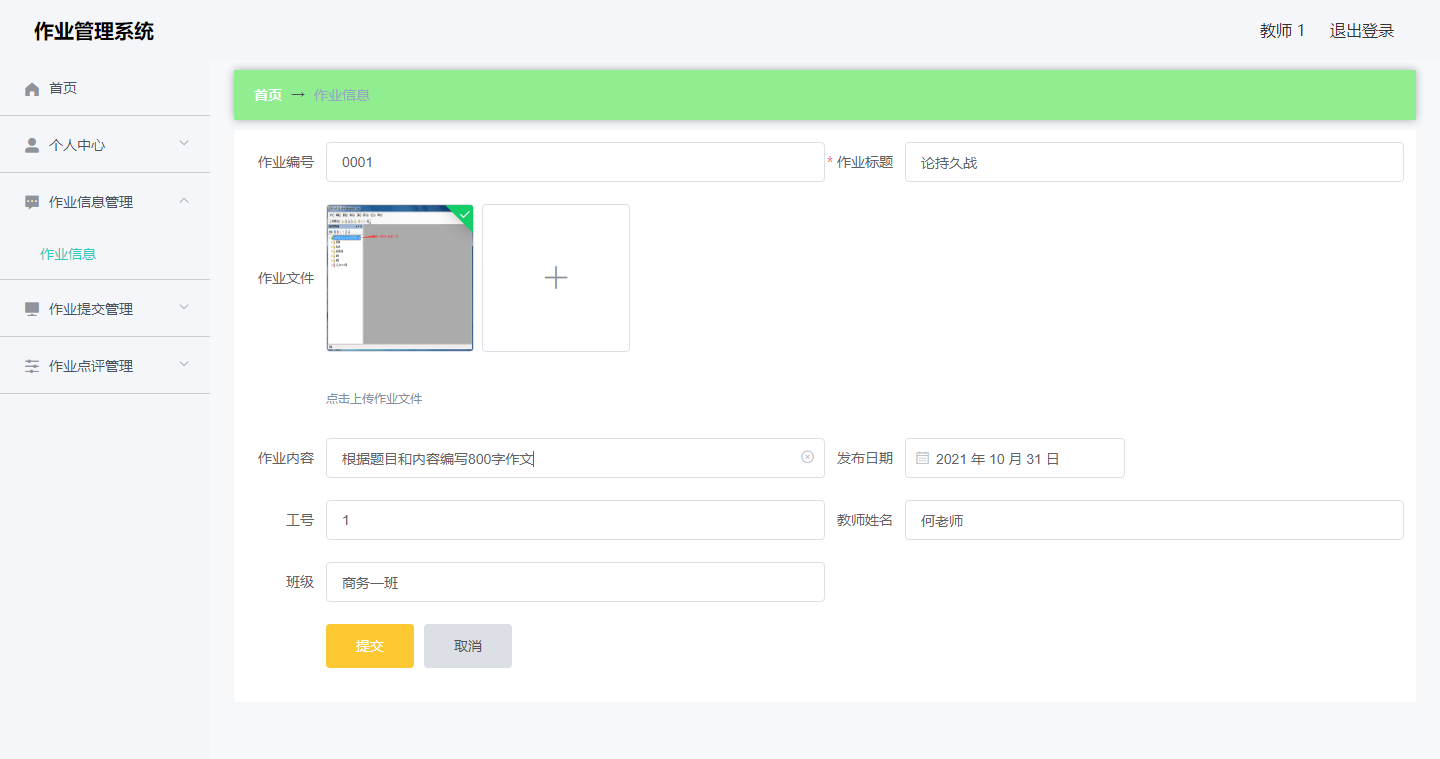Click the calendar icon in 发布日期
Screen dimensions: 1440x759
click(x=922, y=458)
